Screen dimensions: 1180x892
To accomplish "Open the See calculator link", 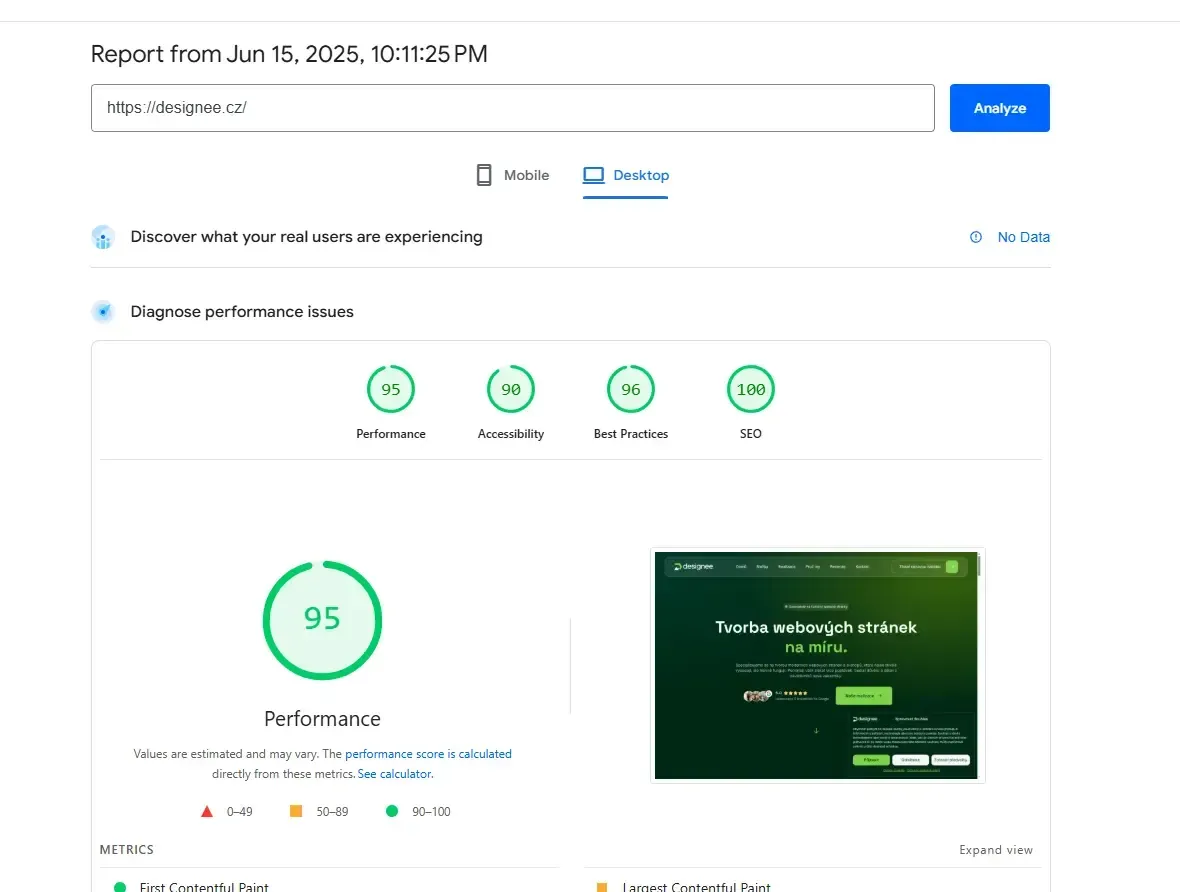I will 395,774.
